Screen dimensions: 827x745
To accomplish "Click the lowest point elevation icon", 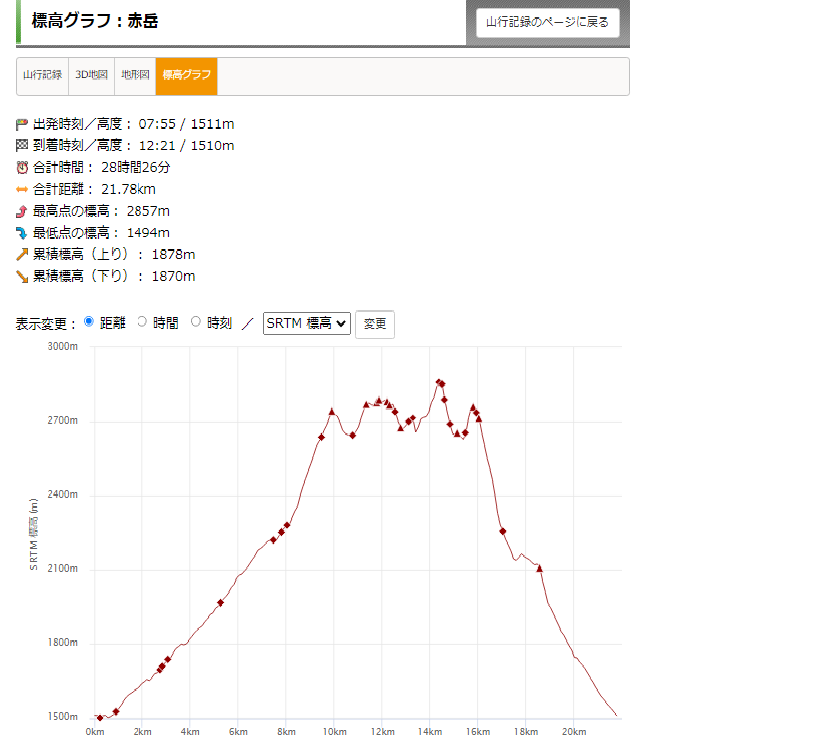I will tap(22, 233).
